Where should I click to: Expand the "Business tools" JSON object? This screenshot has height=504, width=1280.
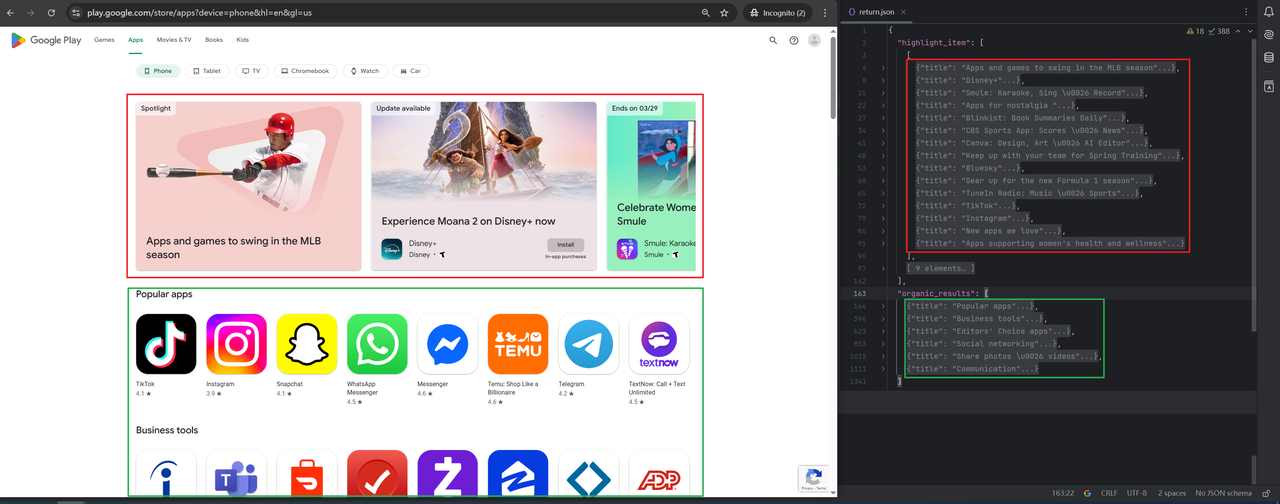coord(883,318)
